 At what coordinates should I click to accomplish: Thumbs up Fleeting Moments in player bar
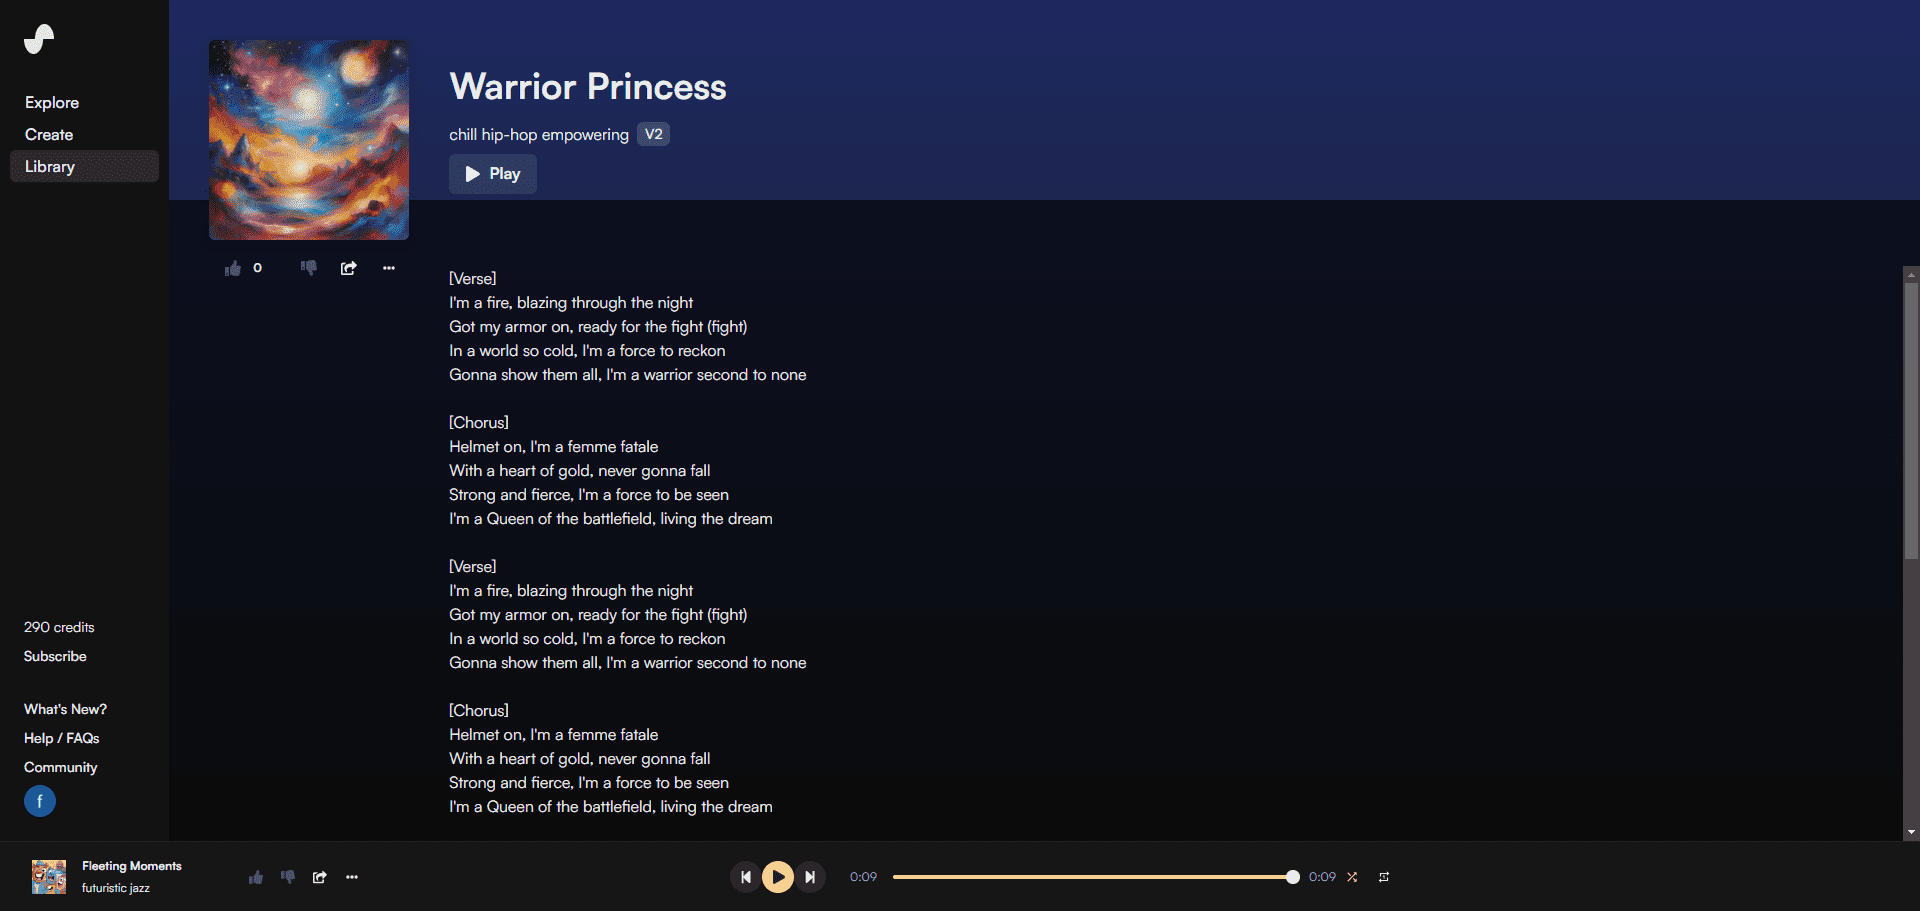point(256,877)
